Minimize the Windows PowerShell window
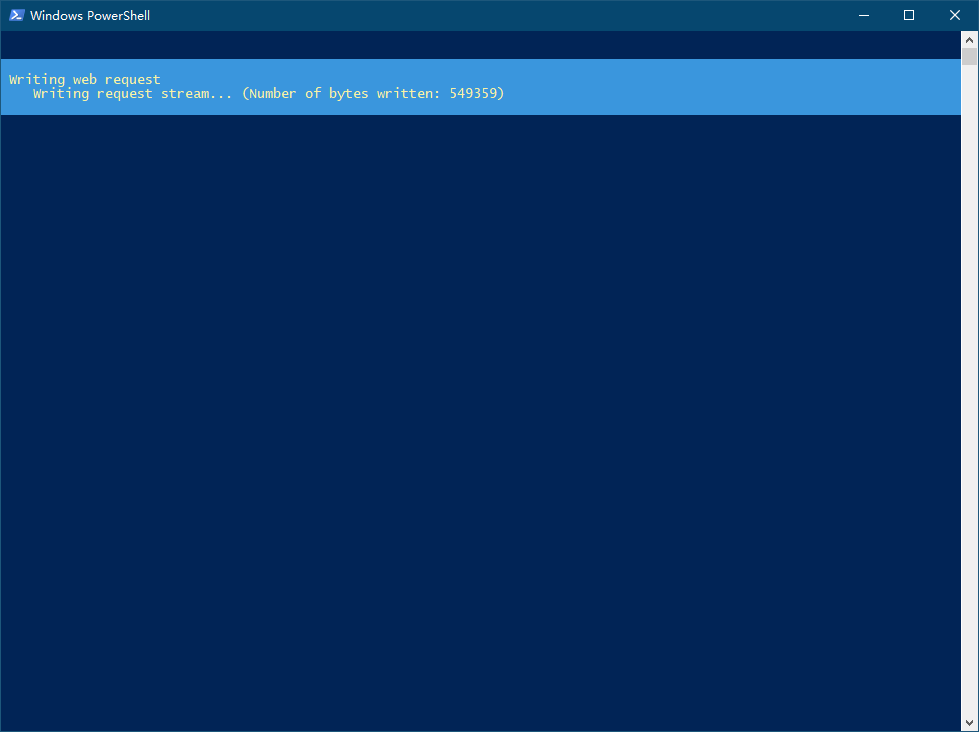979x732 pixels. coord(863,15)
